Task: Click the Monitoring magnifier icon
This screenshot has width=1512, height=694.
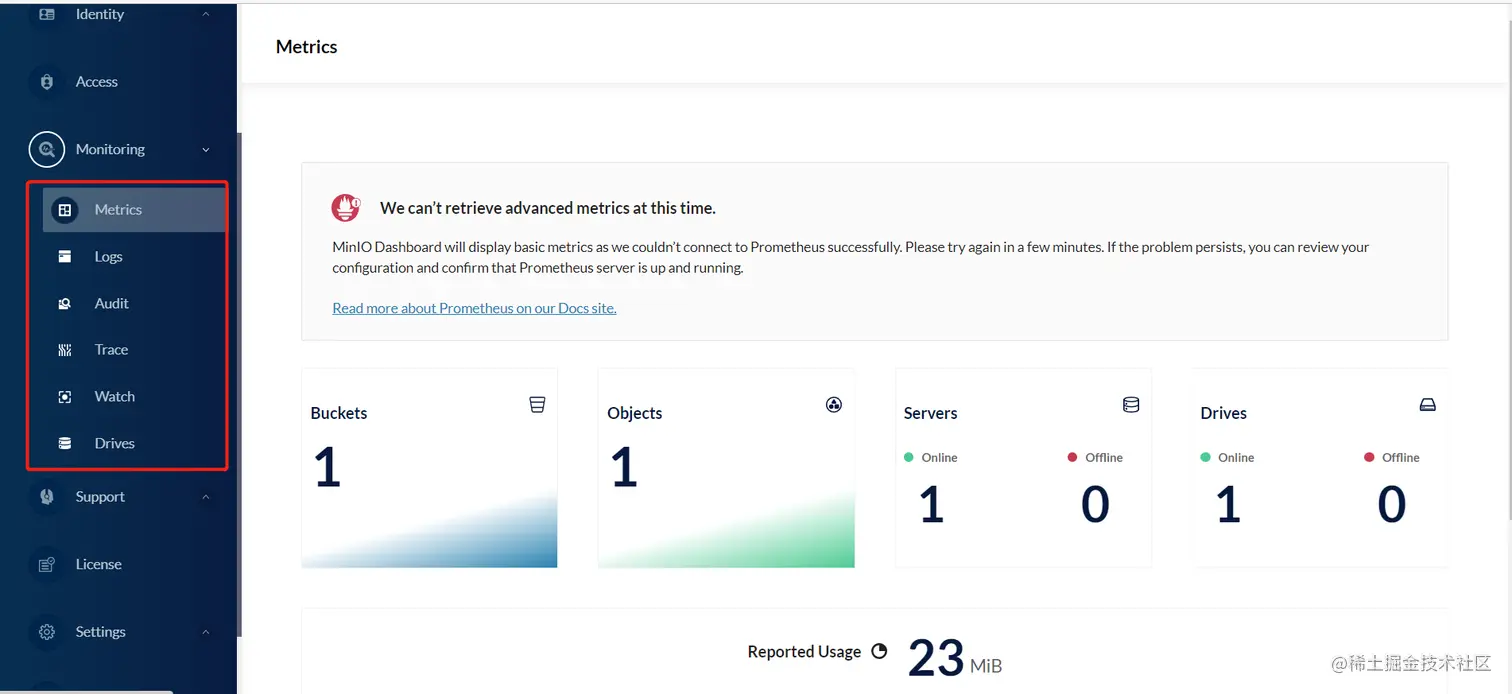Action: [47, 149]
